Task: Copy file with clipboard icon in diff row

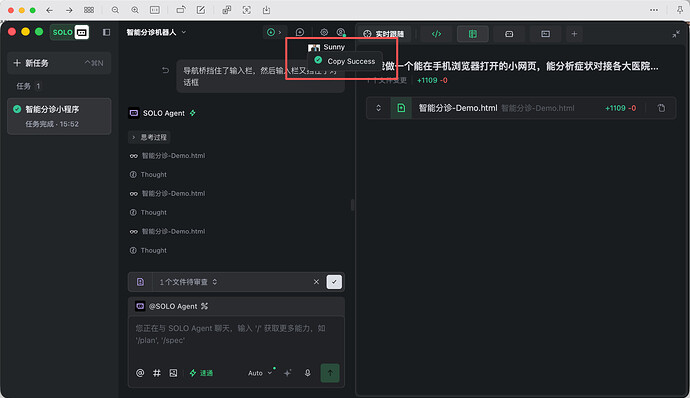Action: coord(661,108)
